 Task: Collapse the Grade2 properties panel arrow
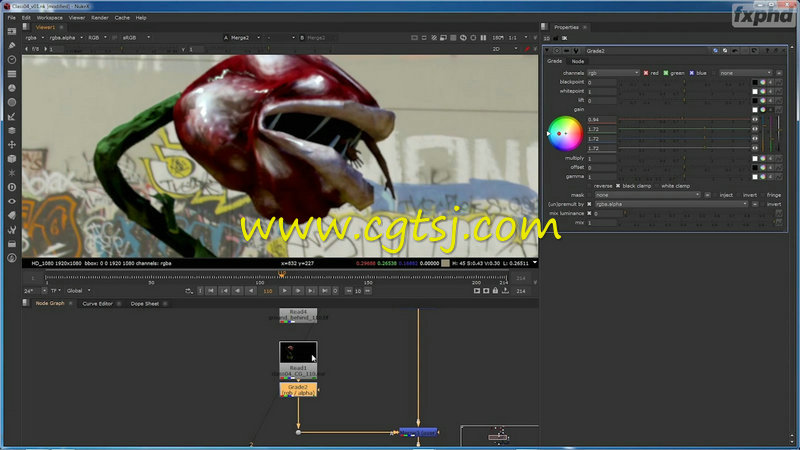pos(547,51)
